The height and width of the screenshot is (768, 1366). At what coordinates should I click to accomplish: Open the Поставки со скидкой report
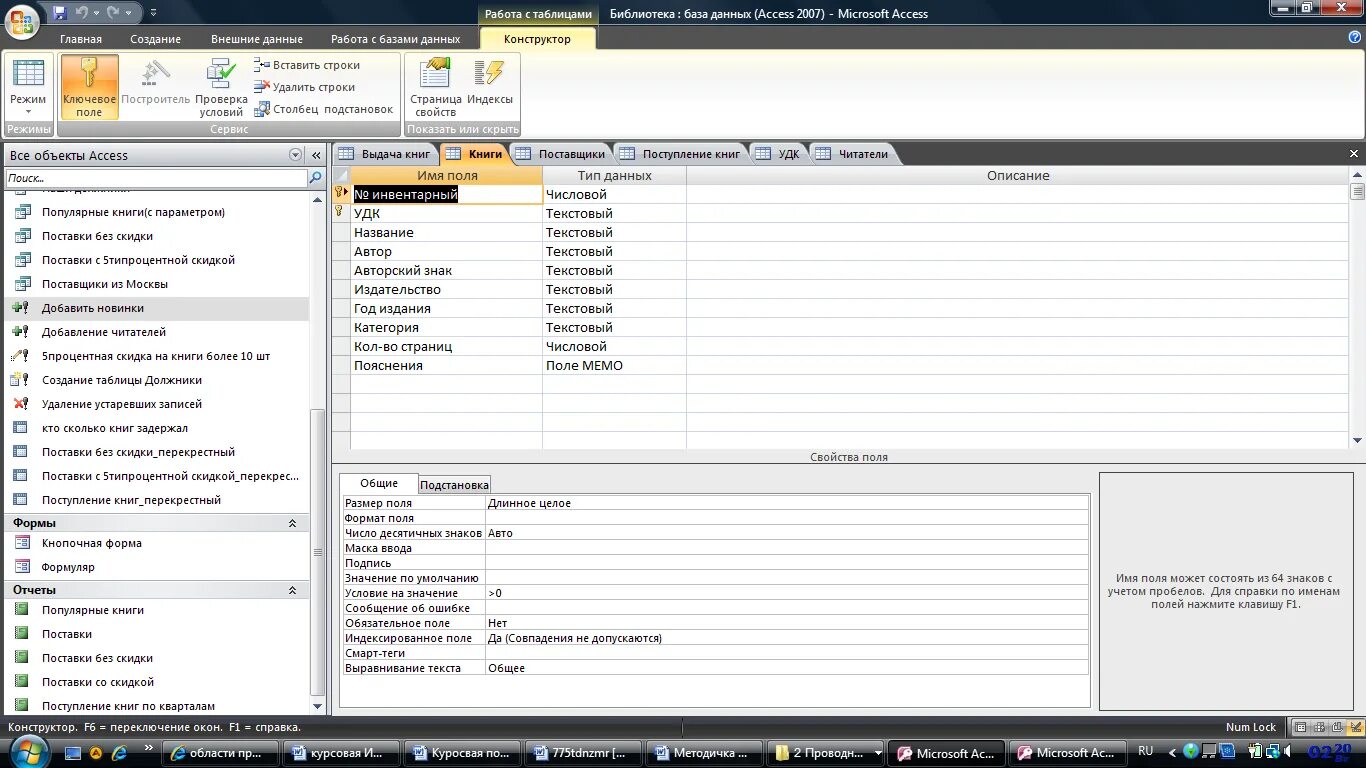click(98, 682)
